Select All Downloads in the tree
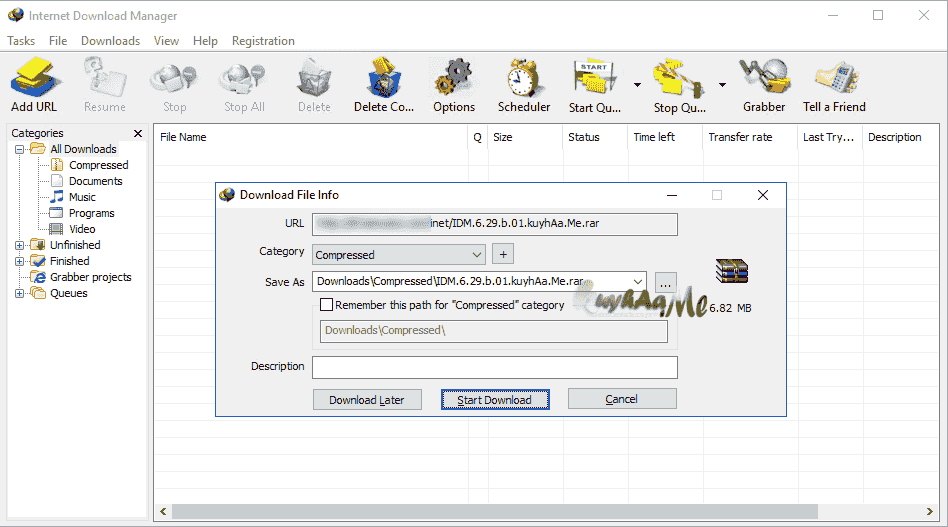Image resolution: width=948 pixels, height=527 pixels. click(83, 149)
